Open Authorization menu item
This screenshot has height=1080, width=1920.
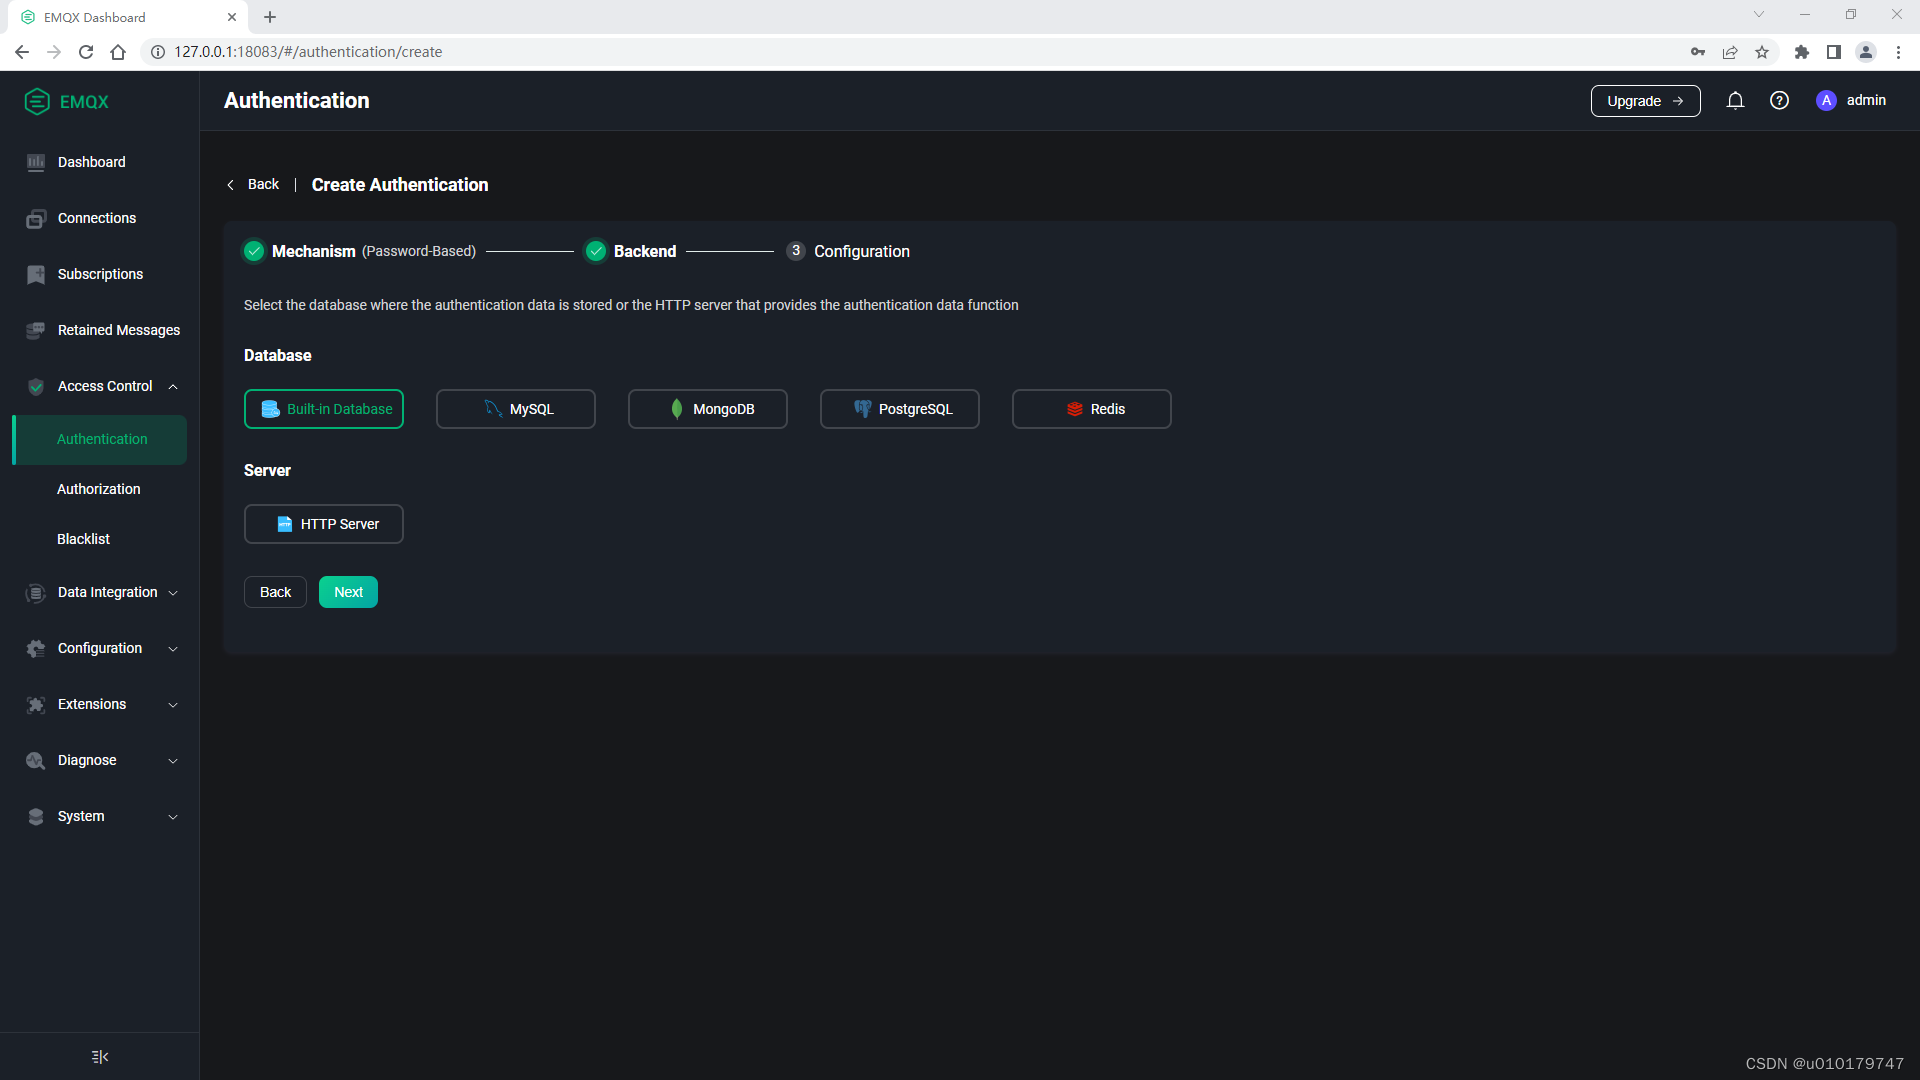[x=98, y=489]
